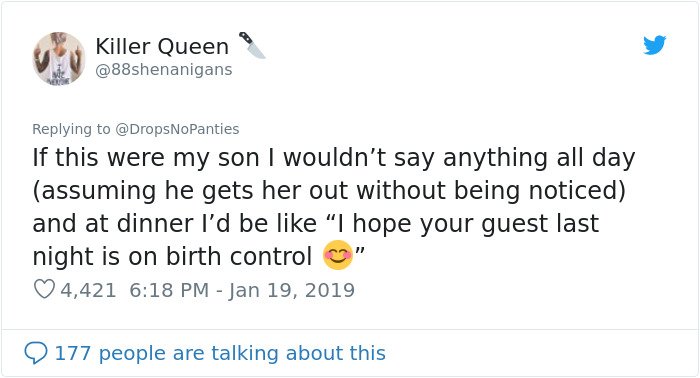
Task: Click the 4,421 likes count
Action: pyautogui.click(x=88, y=290)
